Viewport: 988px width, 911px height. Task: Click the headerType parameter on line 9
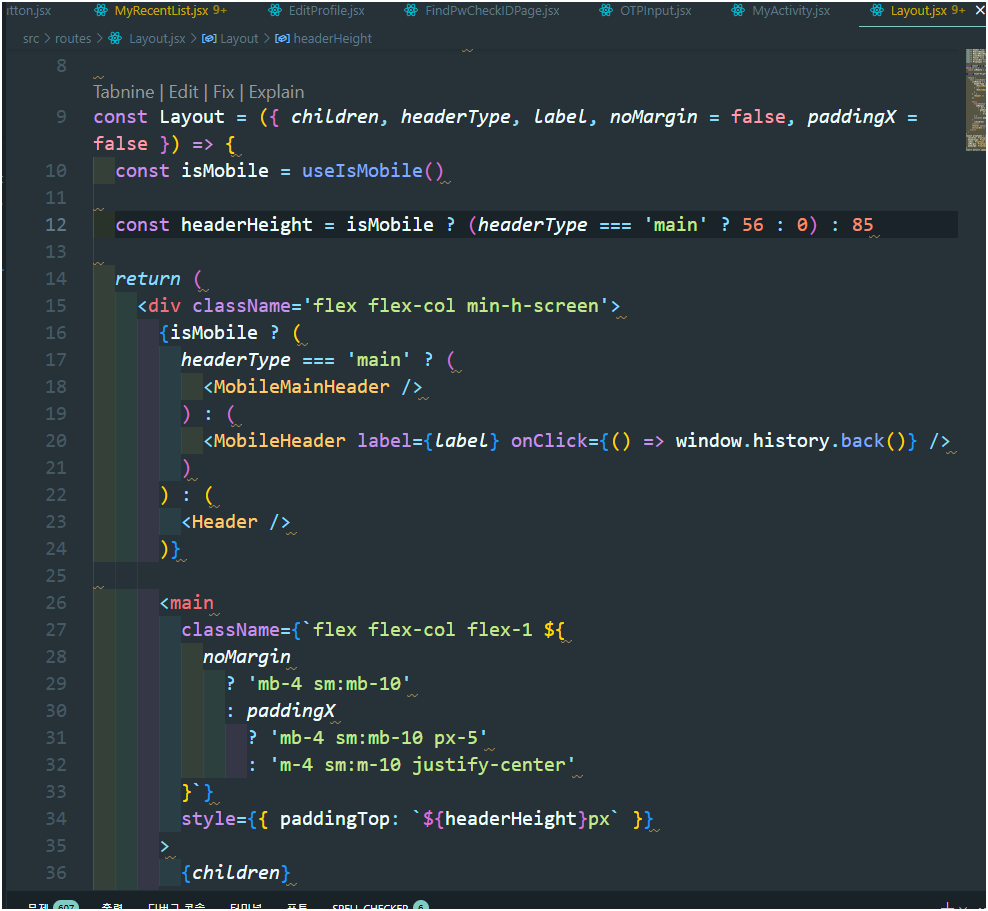pos(456,117)
